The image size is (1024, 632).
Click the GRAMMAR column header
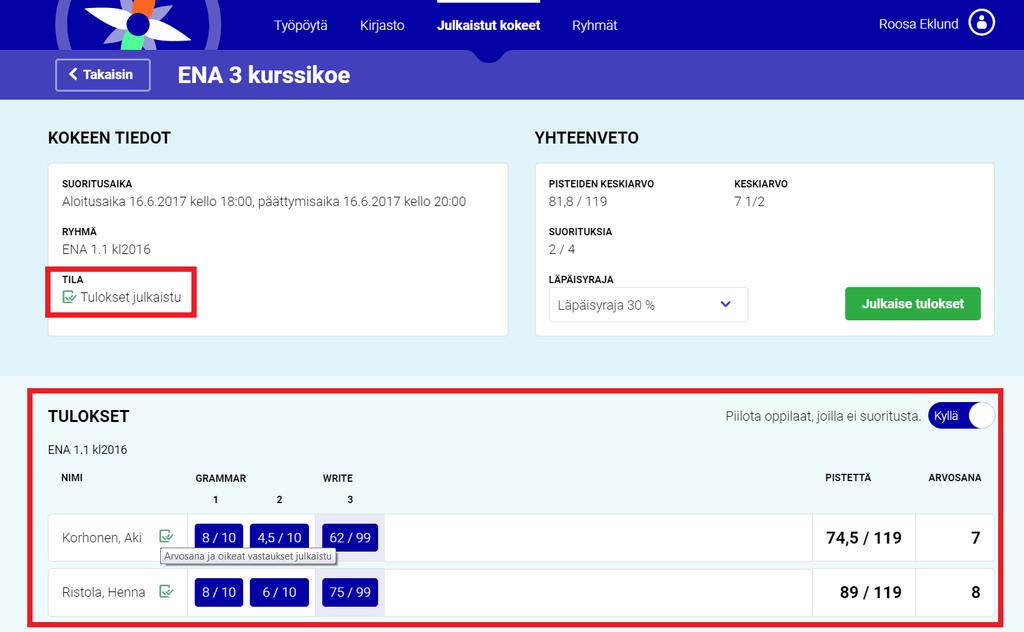pyautogui.click(x=221, y=479)
